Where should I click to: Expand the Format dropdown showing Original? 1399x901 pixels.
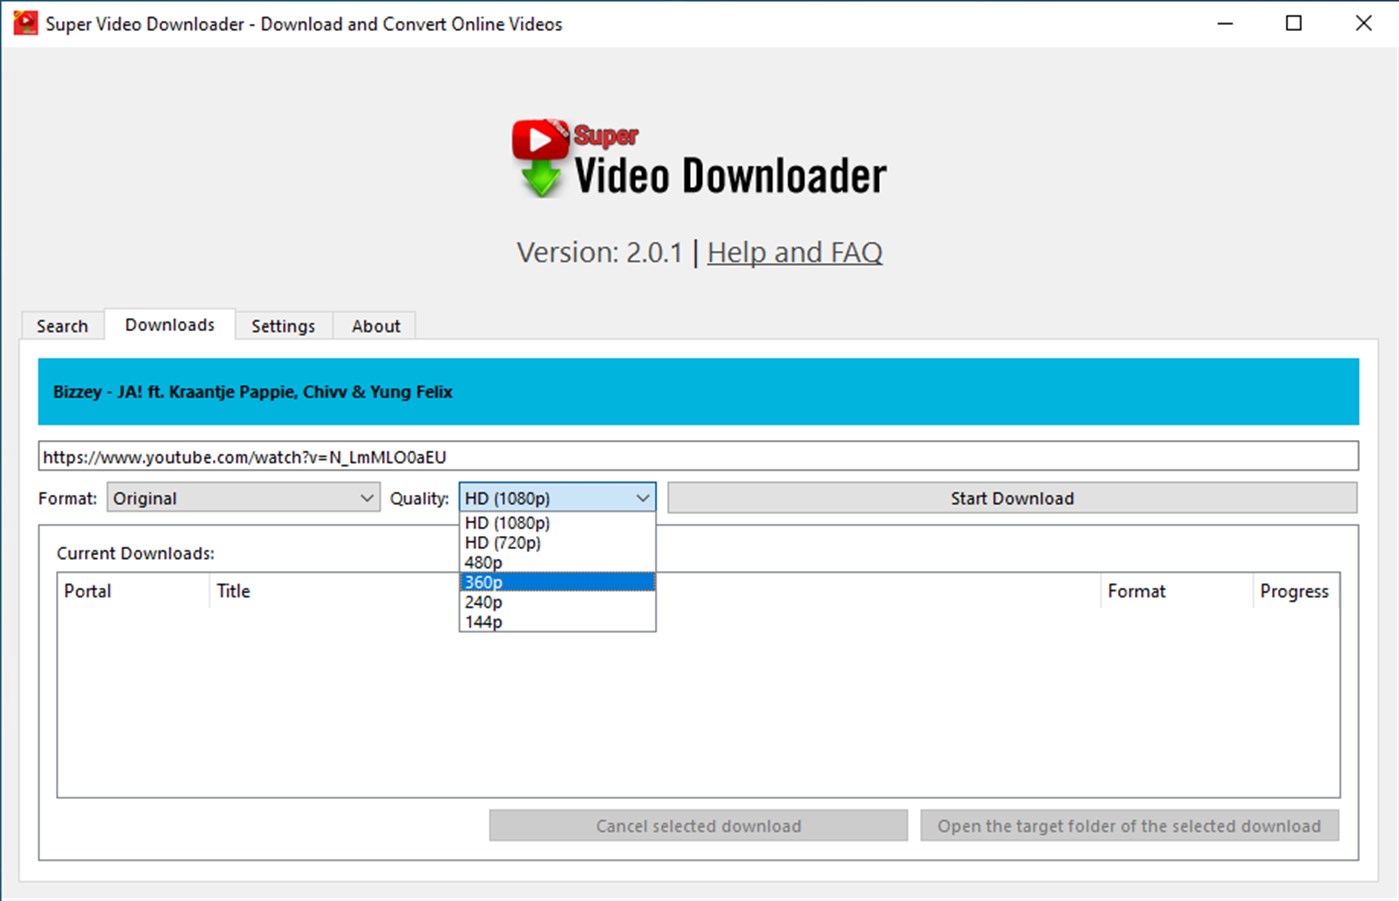(x=243, y=498)
